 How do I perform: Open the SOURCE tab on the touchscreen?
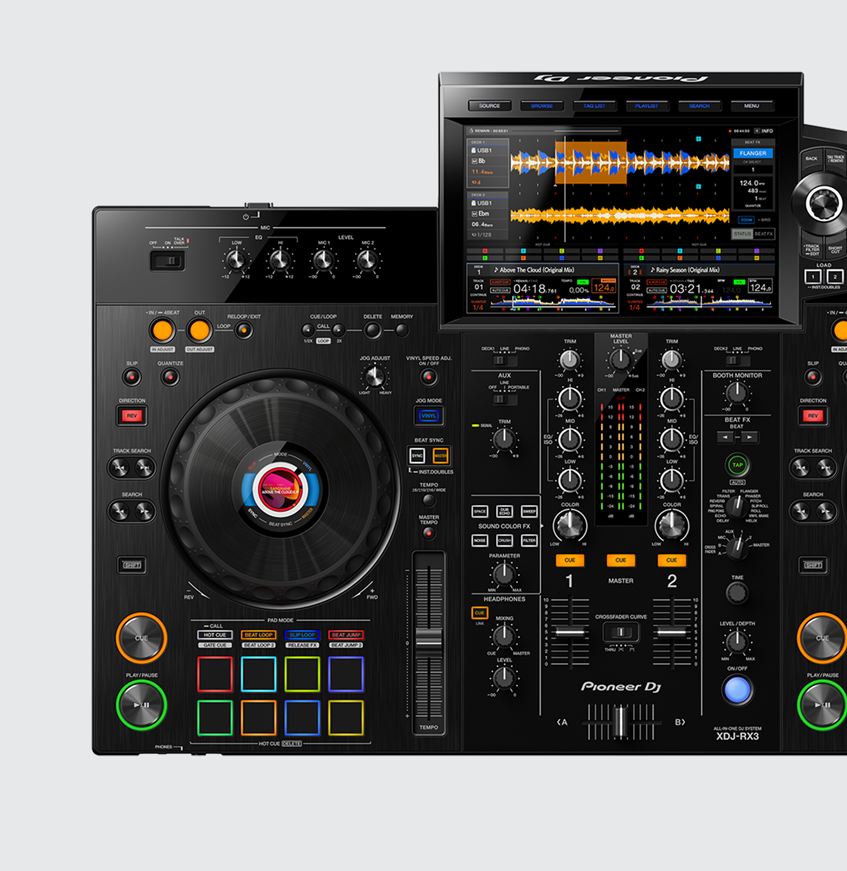click(x=489, y=106)
